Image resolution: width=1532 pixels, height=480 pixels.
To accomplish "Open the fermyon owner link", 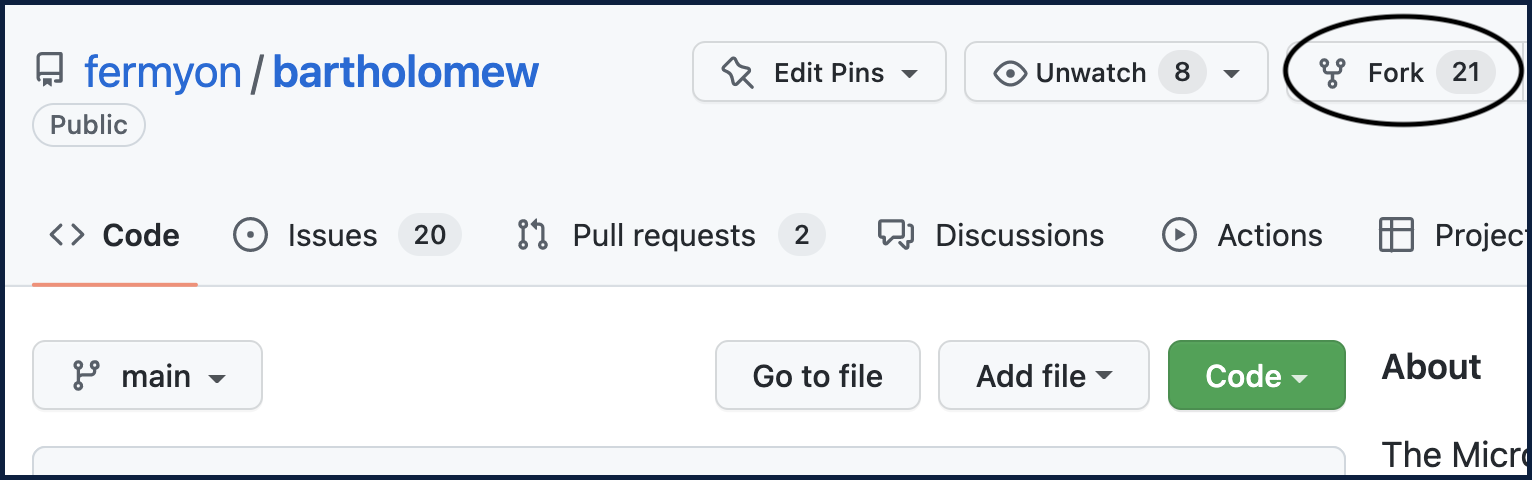I will (162, 72).
